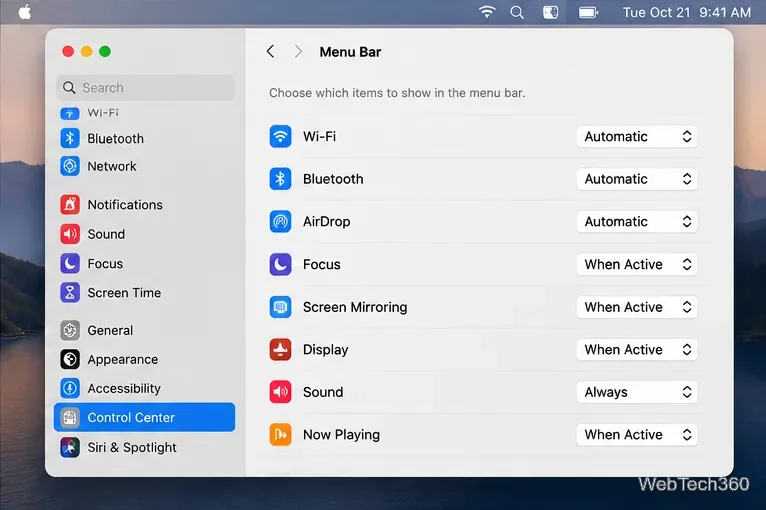Click the AirDrop icon in the list
Screen dimensions: 766x510
[280, 221]
